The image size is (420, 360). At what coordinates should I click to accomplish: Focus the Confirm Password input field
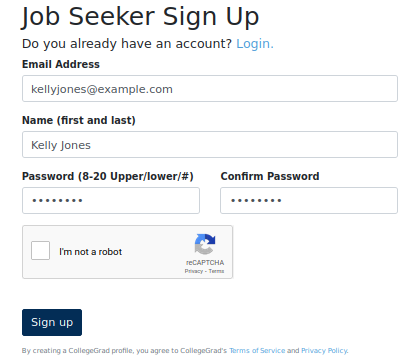click(309, 200)
